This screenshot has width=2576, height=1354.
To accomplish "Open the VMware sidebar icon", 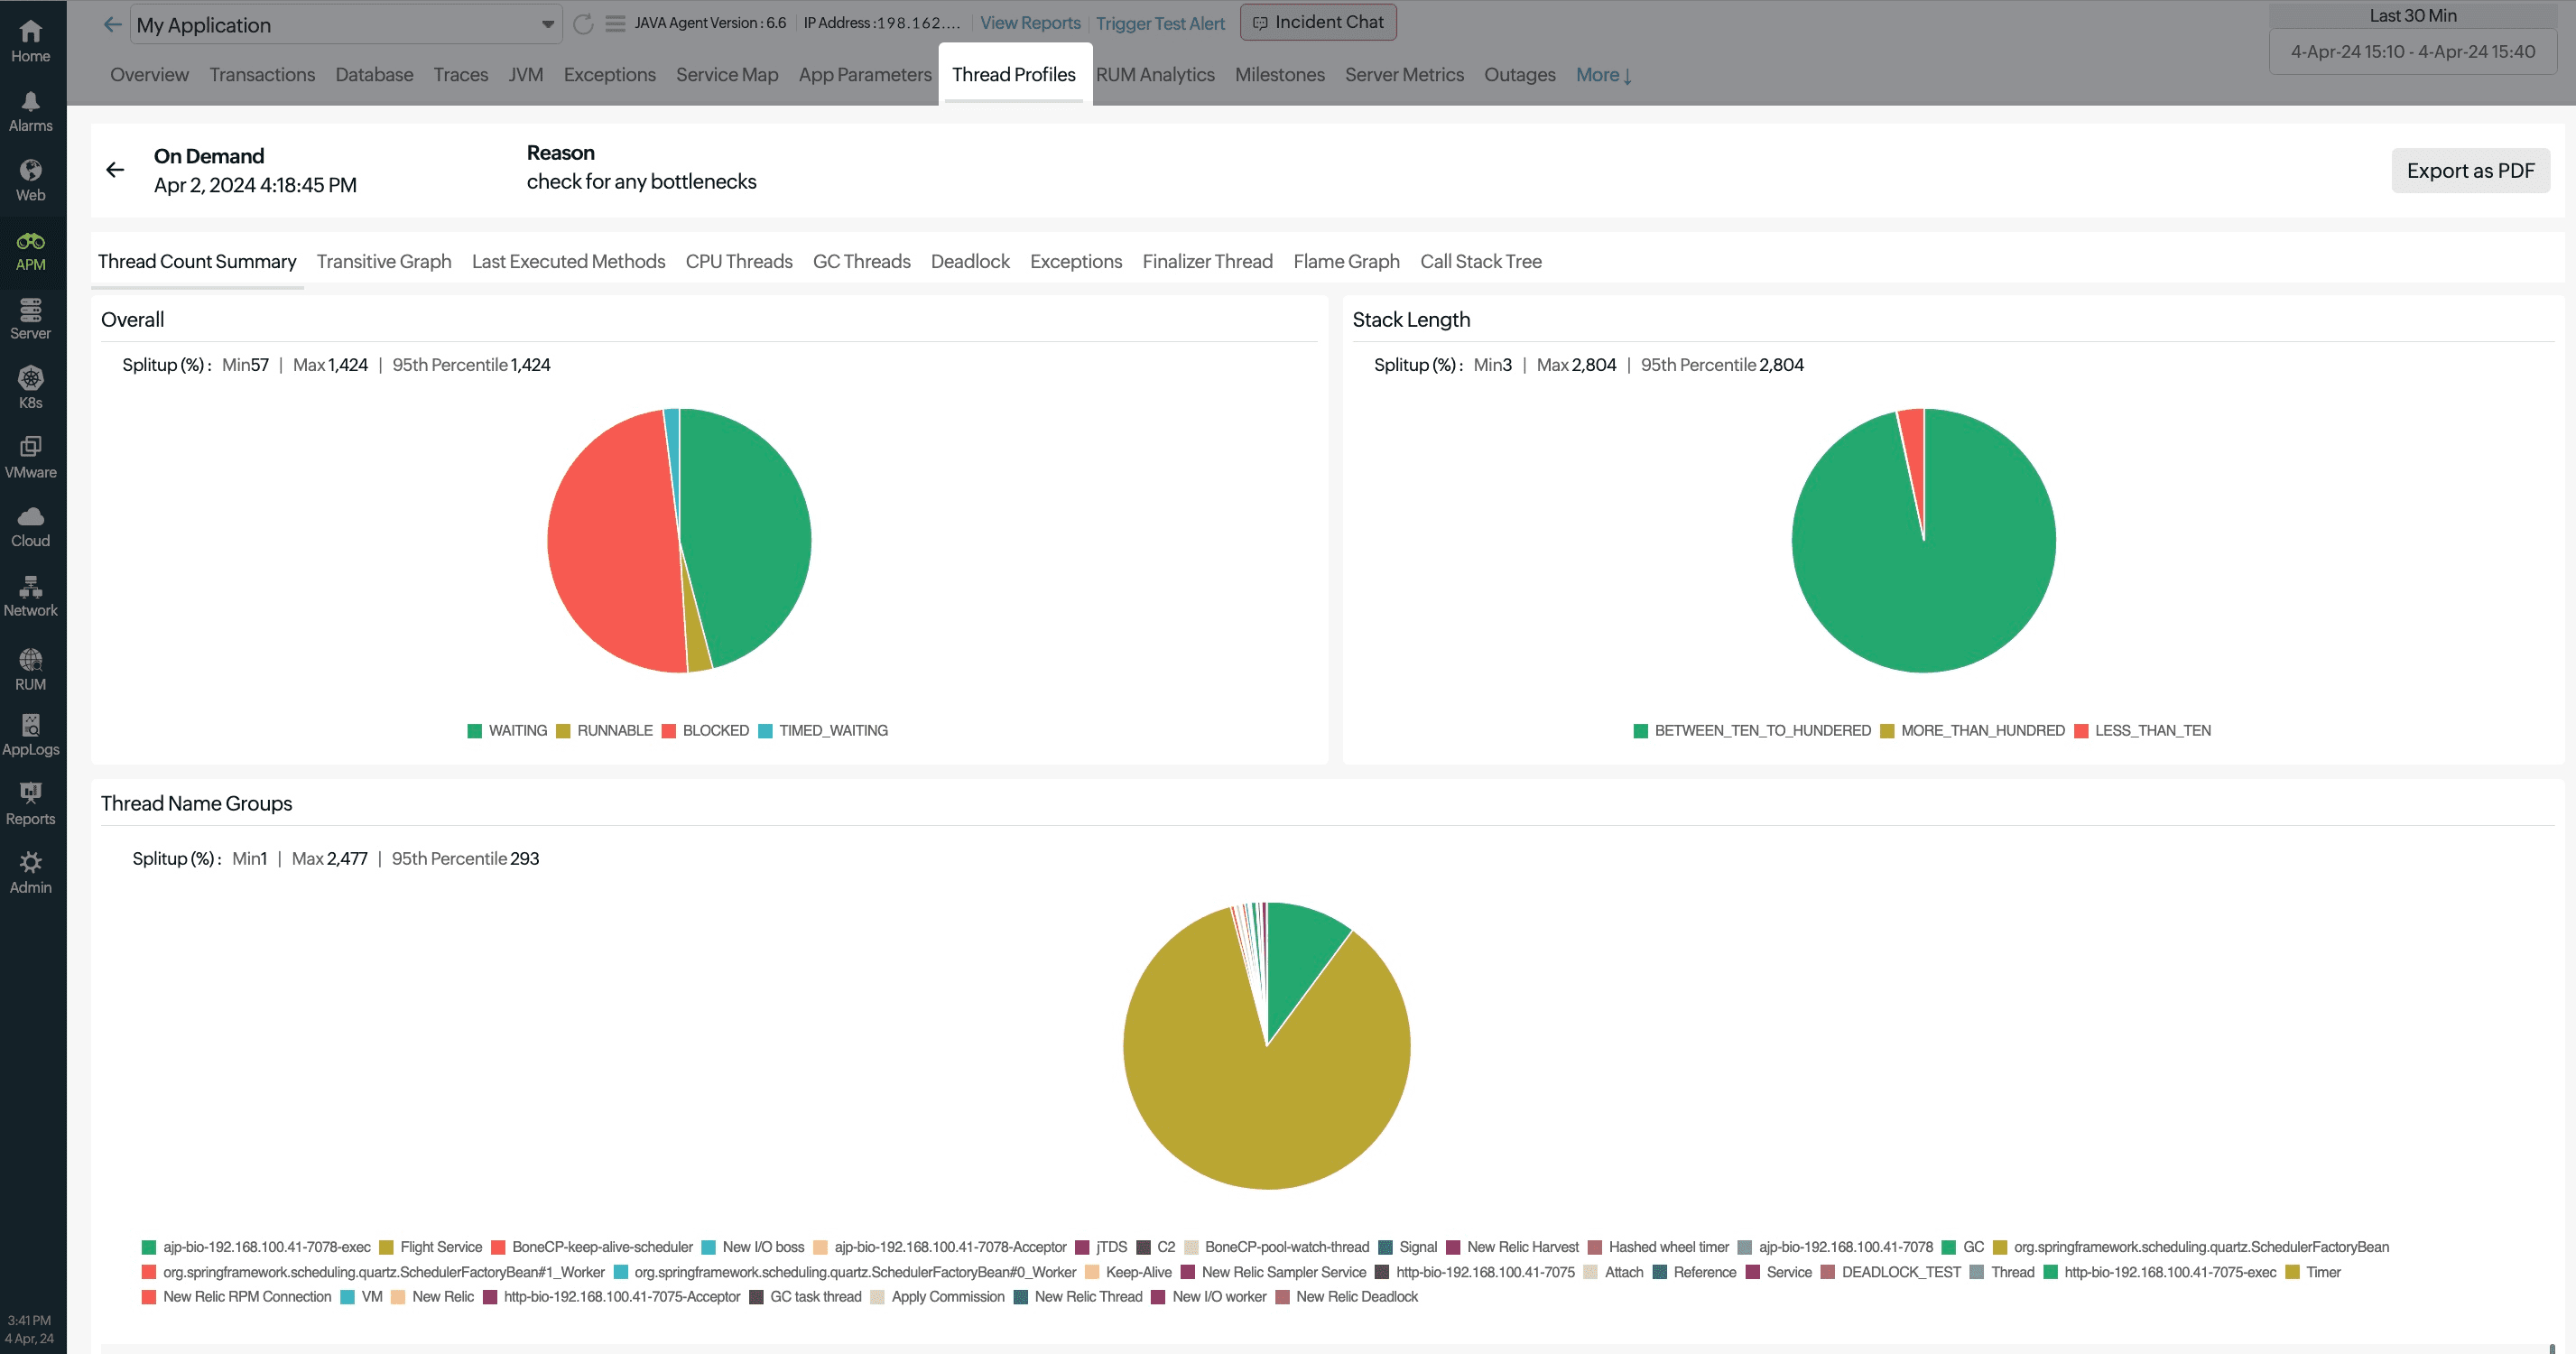I will pyautogui.click(x=30, y=447).
